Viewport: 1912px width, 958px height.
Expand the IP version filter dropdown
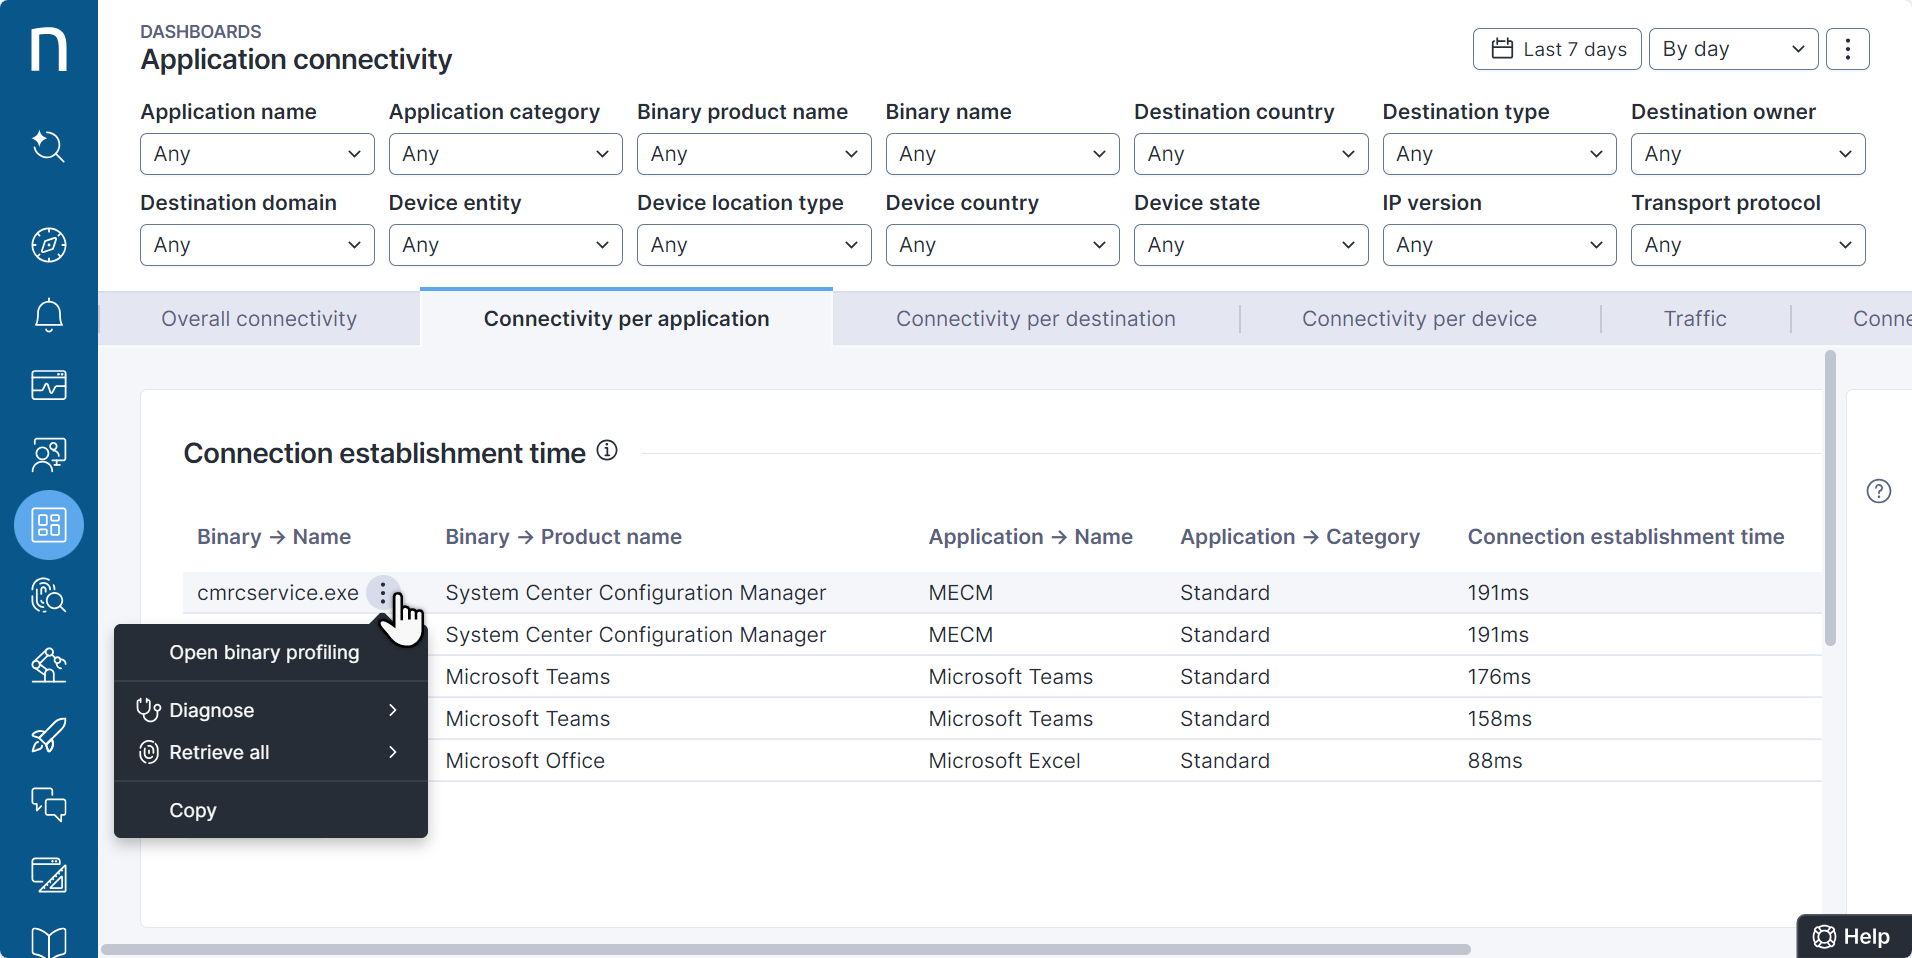(1500, 245)
